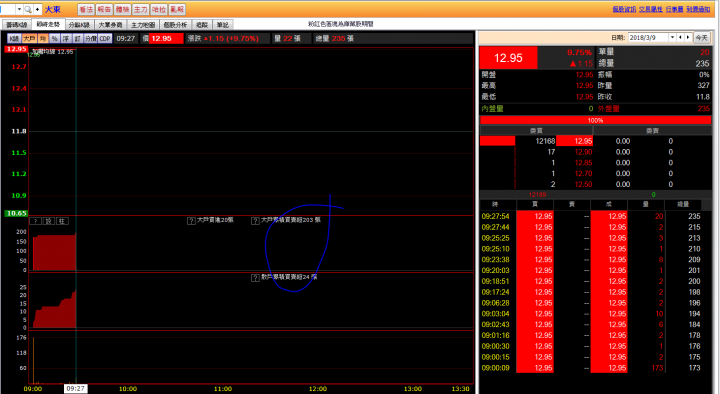Toggle the 均 average line button
720x394 pixels.
click(x=43, y=39)
